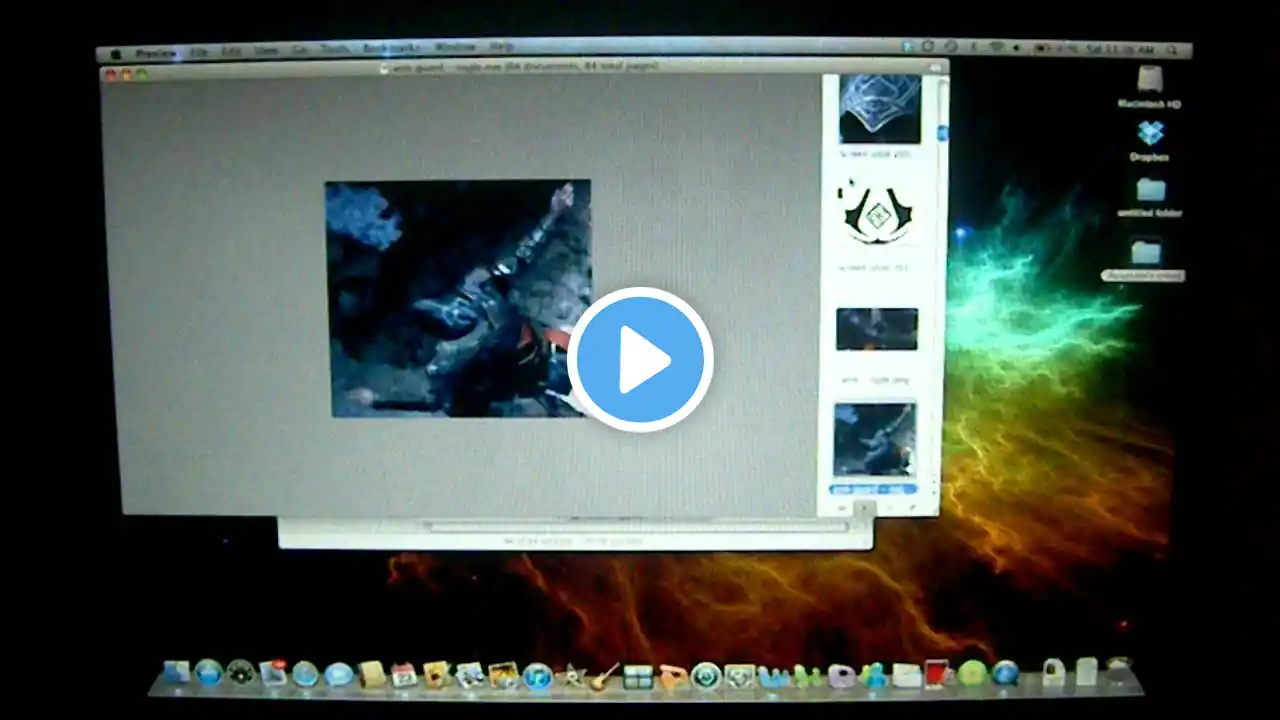Select the small dark landscape thumbnail
1280x720 pixels.
pos(877,329)
